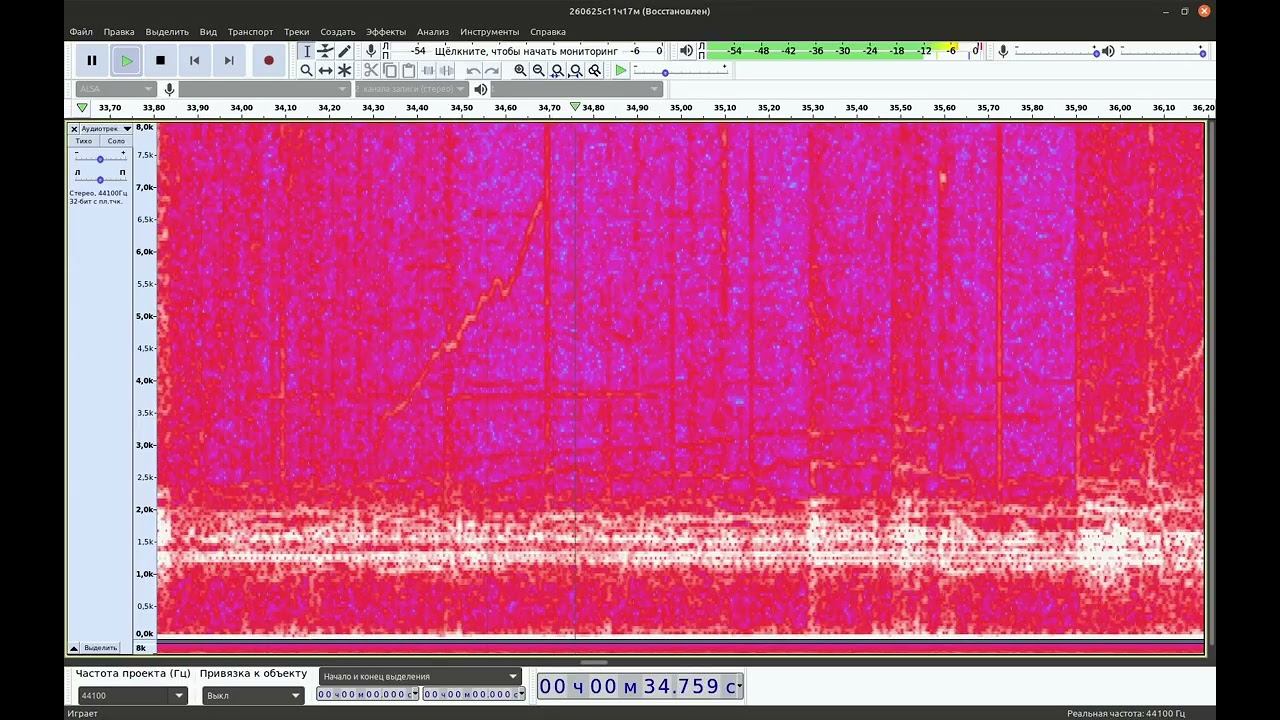
Task: Click the Undo arrow icon
Action: tap(473, 70)
